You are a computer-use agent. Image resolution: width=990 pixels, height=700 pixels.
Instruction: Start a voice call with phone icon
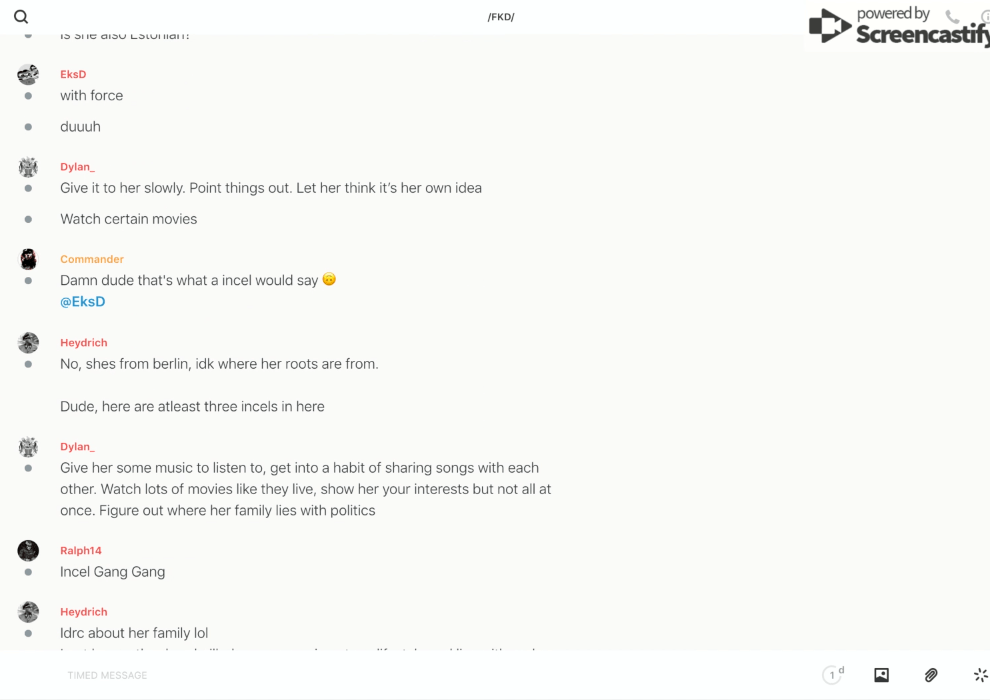[952, 17]
